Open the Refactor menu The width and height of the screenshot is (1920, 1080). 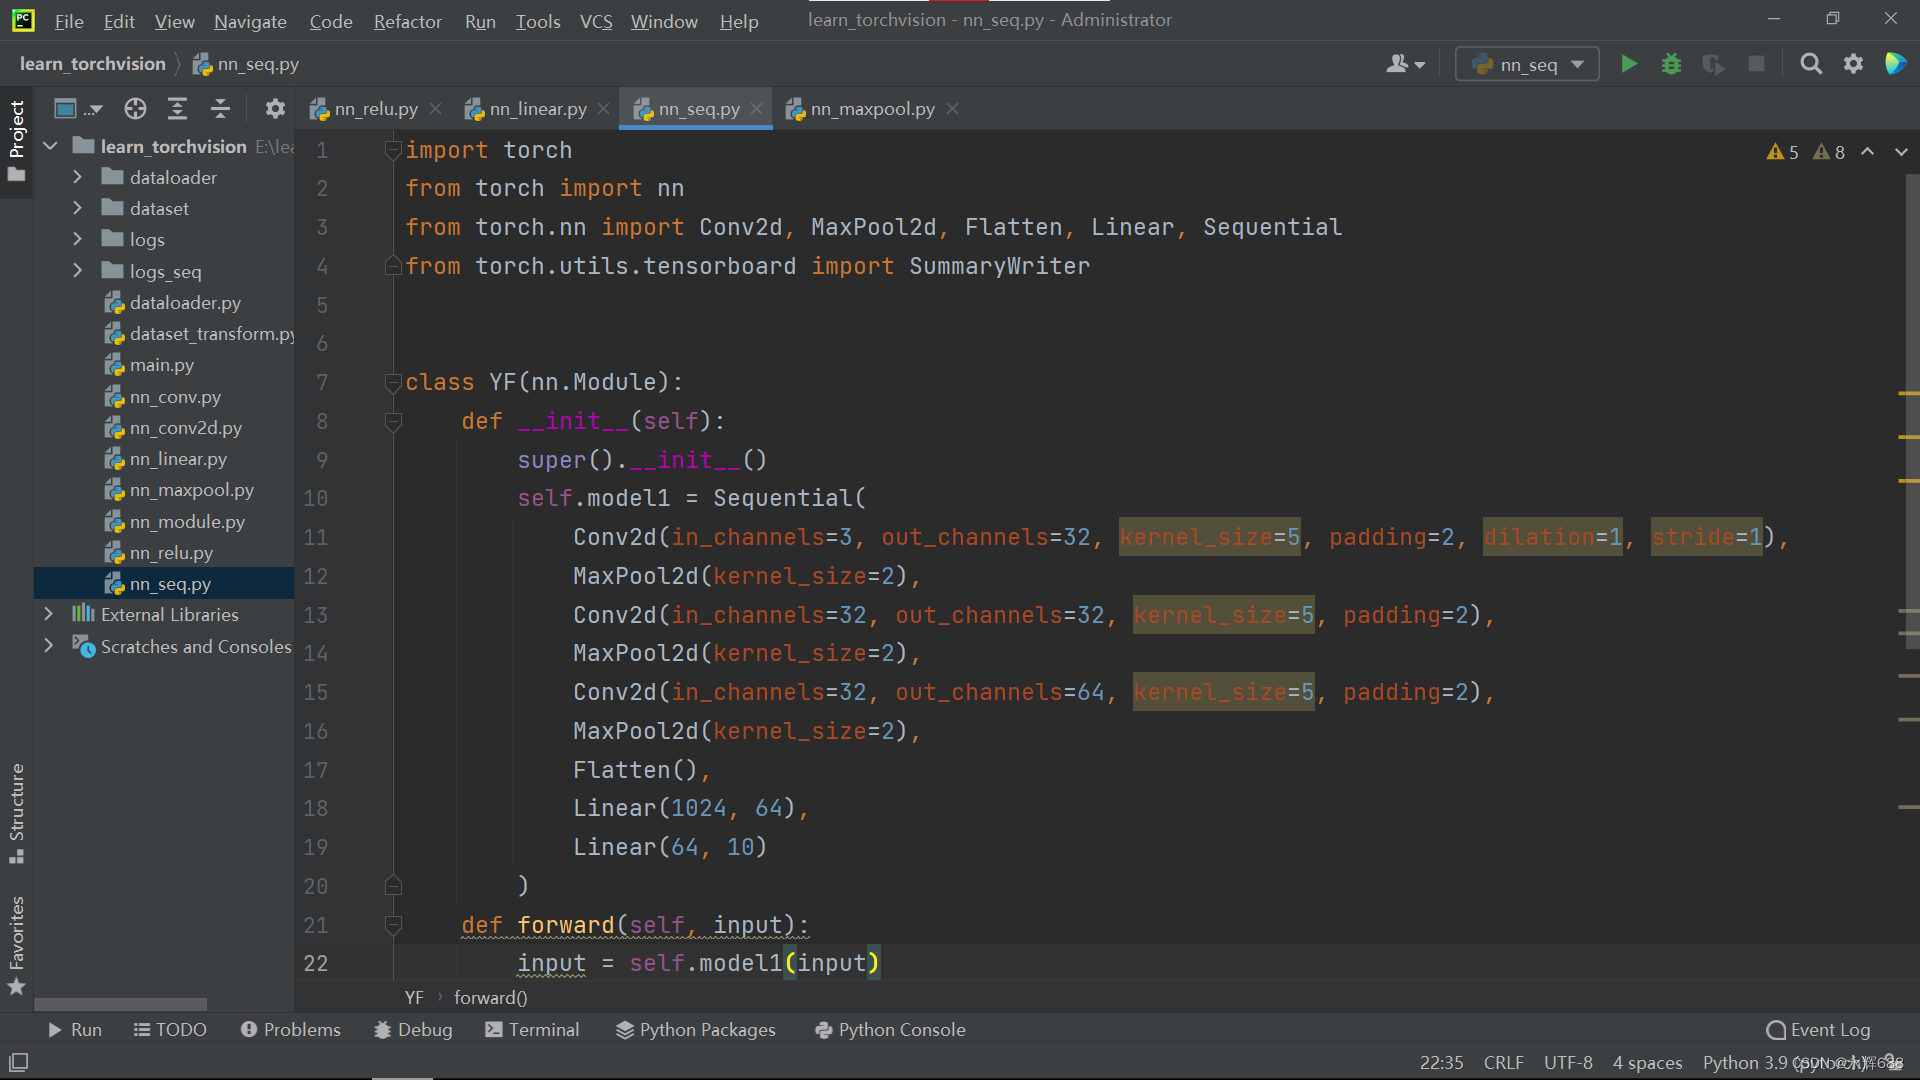tap(407, 21)
